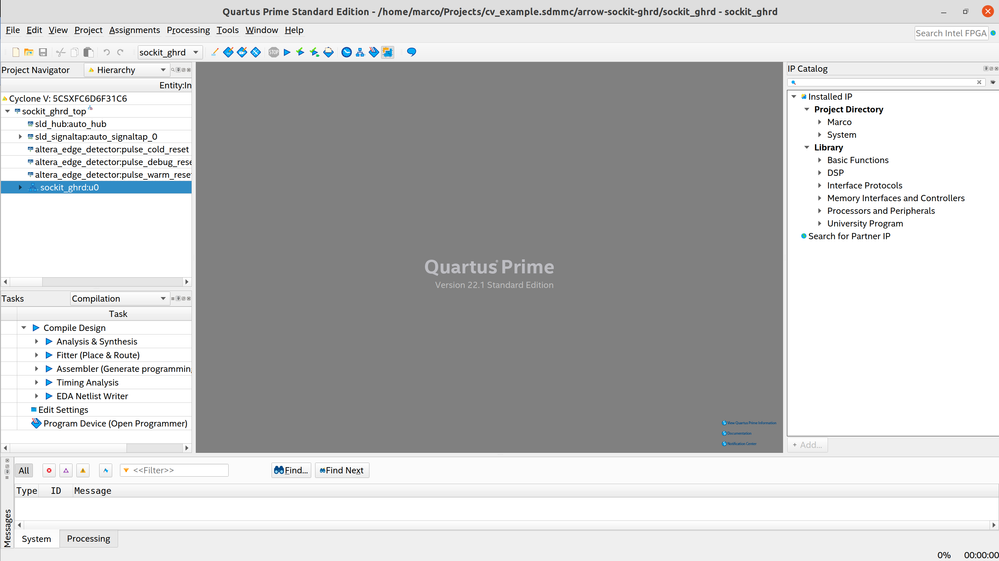
Task: Click Search for Partner IP link
Action: point(849,236)
